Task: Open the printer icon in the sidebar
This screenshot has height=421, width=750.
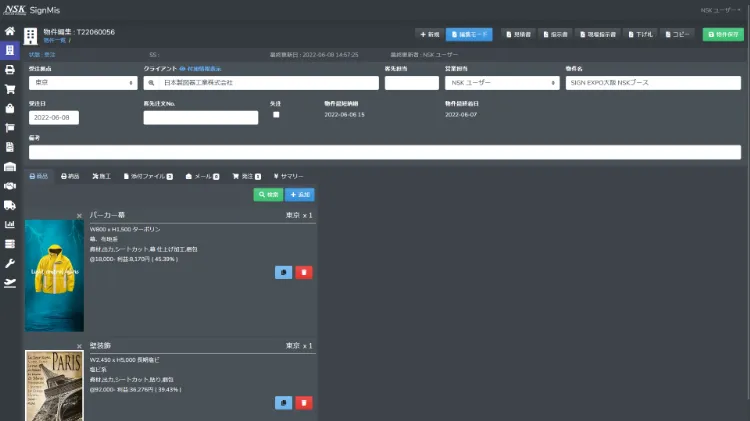Action: [x=10, y=70]
